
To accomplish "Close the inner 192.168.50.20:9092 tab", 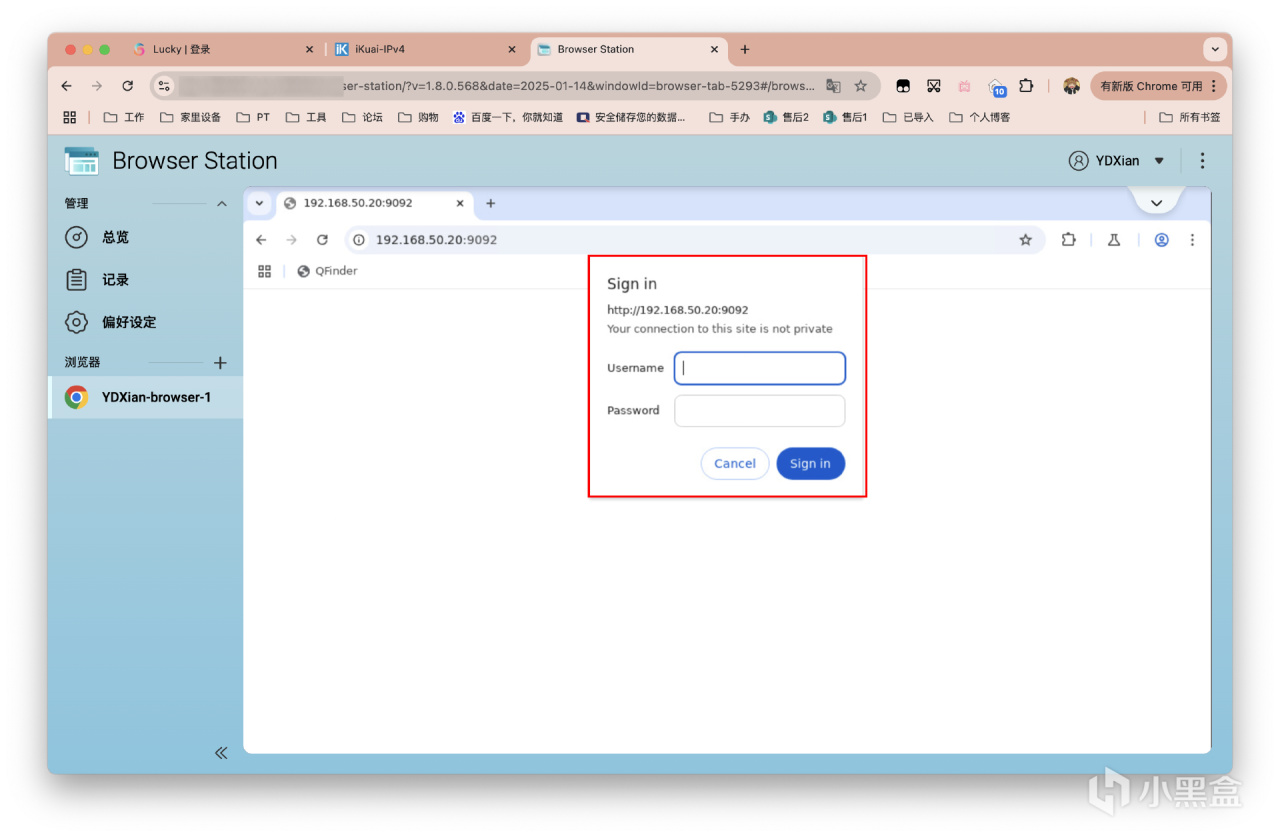I will [x=460, y=203].
